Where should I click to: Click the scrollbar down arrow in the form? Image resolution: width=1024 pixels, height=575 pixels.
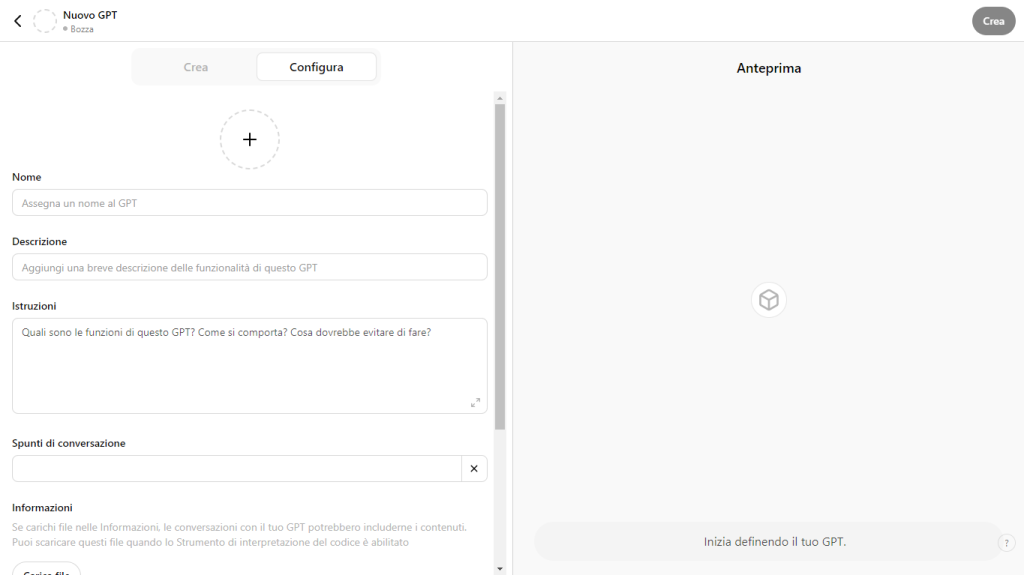tap(500, 568)
